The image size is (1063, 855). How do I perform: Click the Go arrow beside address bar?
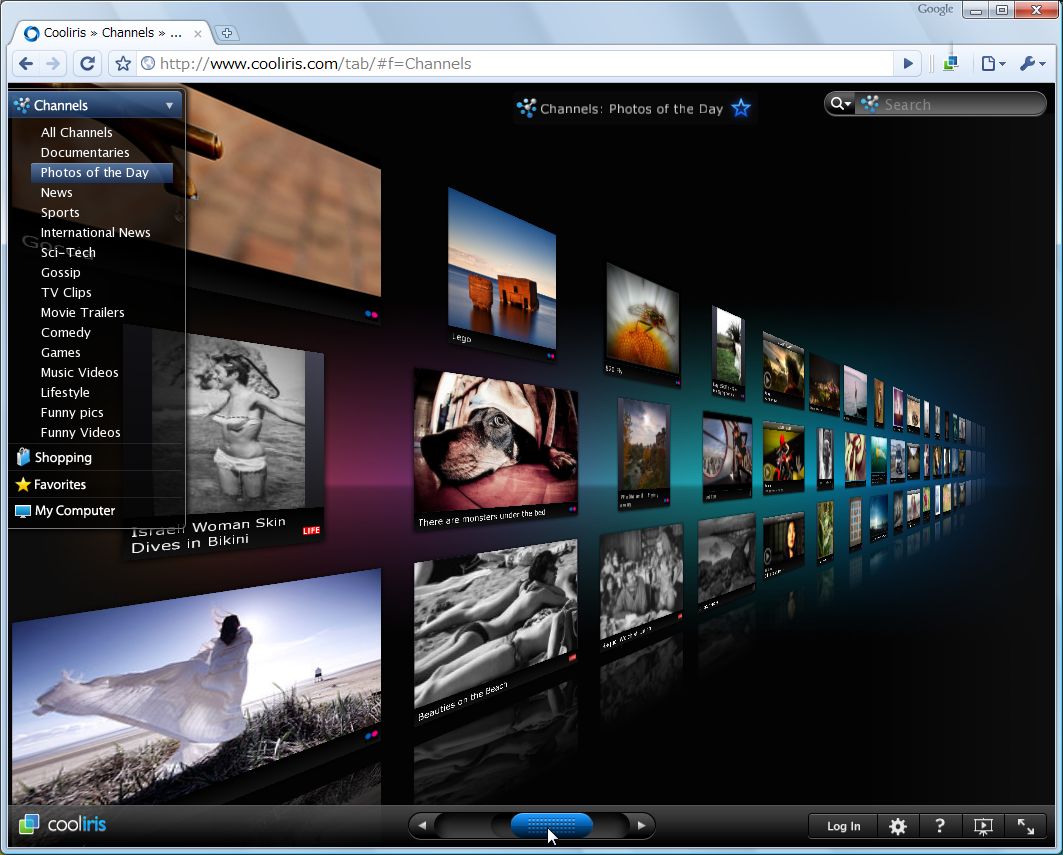click(908, 64)
